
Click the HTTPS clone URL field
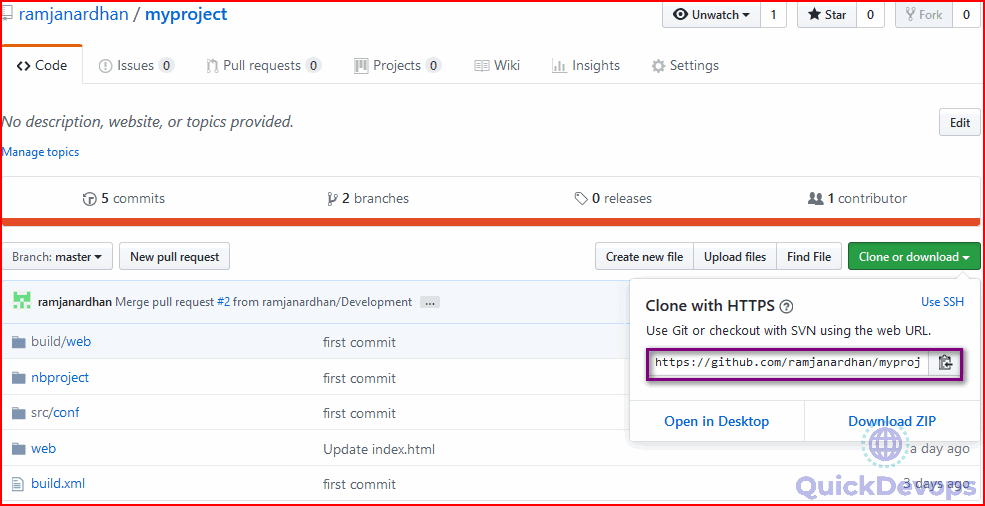pyautogui.click(x=787, y=362)
